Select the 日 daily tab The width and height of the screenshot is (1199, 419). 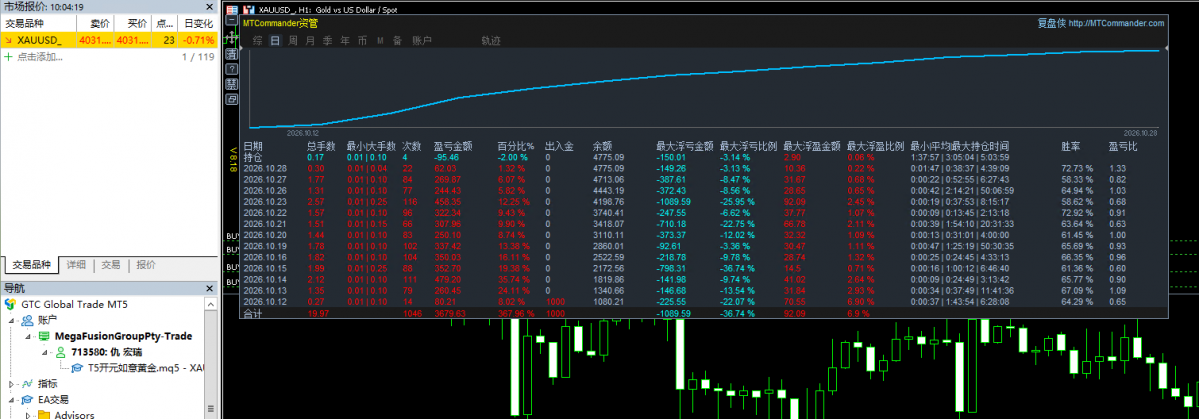click(275, 41)
